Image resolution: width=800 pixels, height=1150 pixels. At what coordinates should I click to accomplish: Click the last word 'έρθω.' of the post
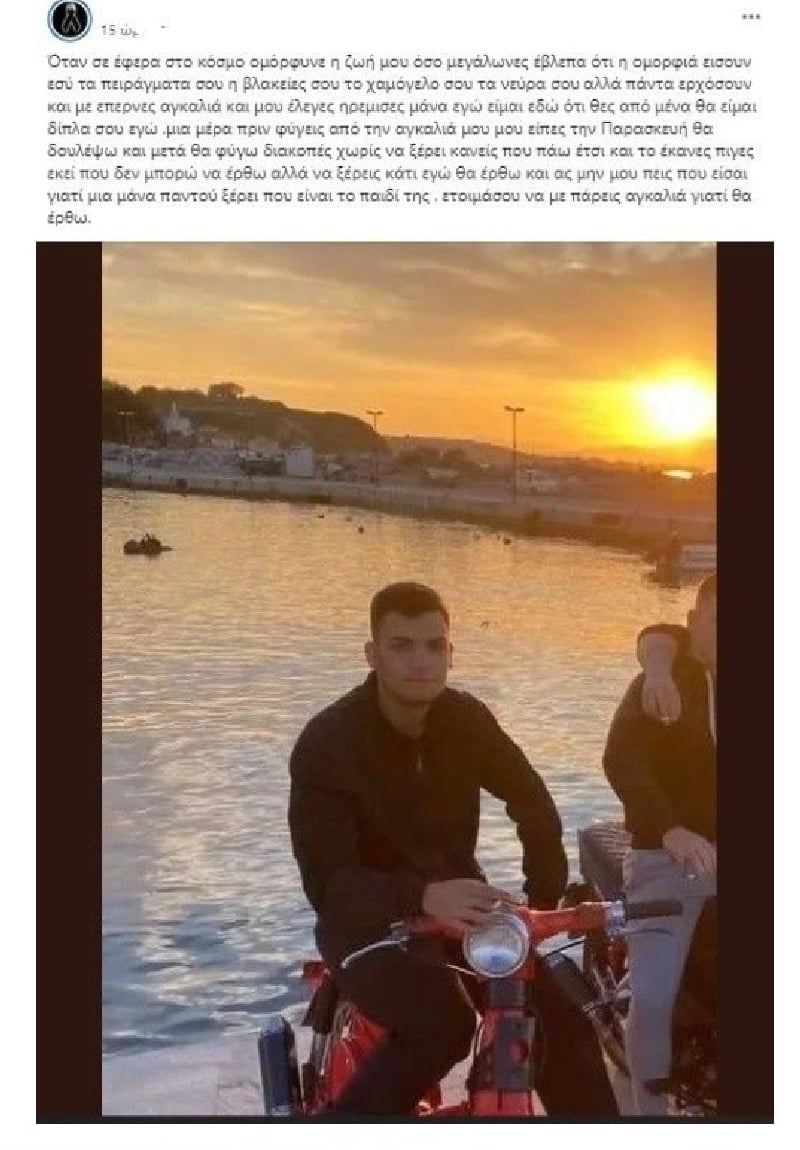pos(68,219)
